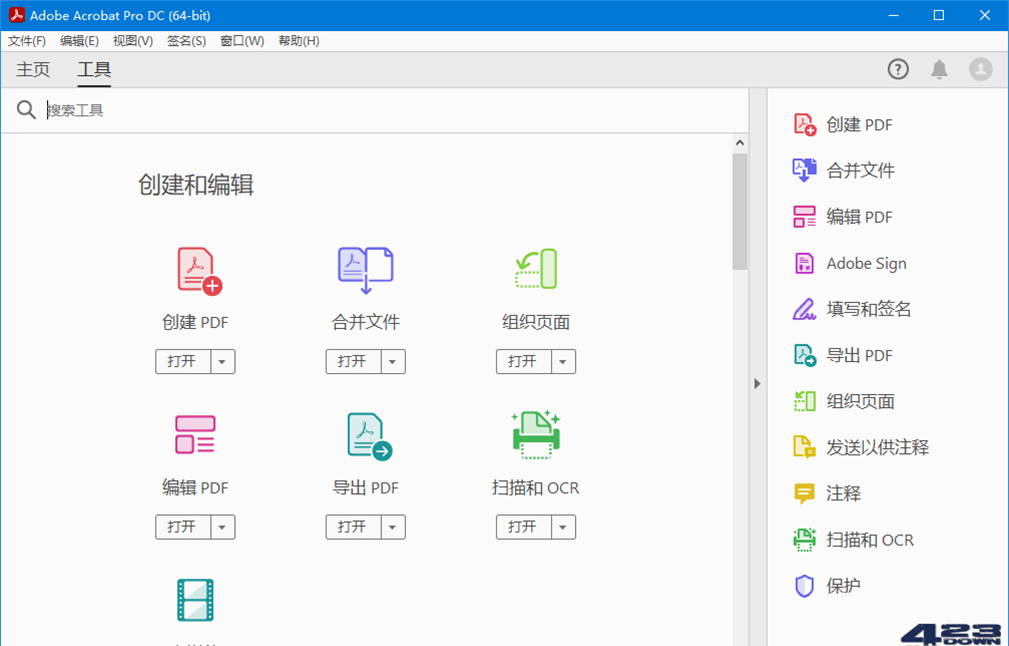Click the 扫描和 OCR label in sidebar

tap(870, 540)
